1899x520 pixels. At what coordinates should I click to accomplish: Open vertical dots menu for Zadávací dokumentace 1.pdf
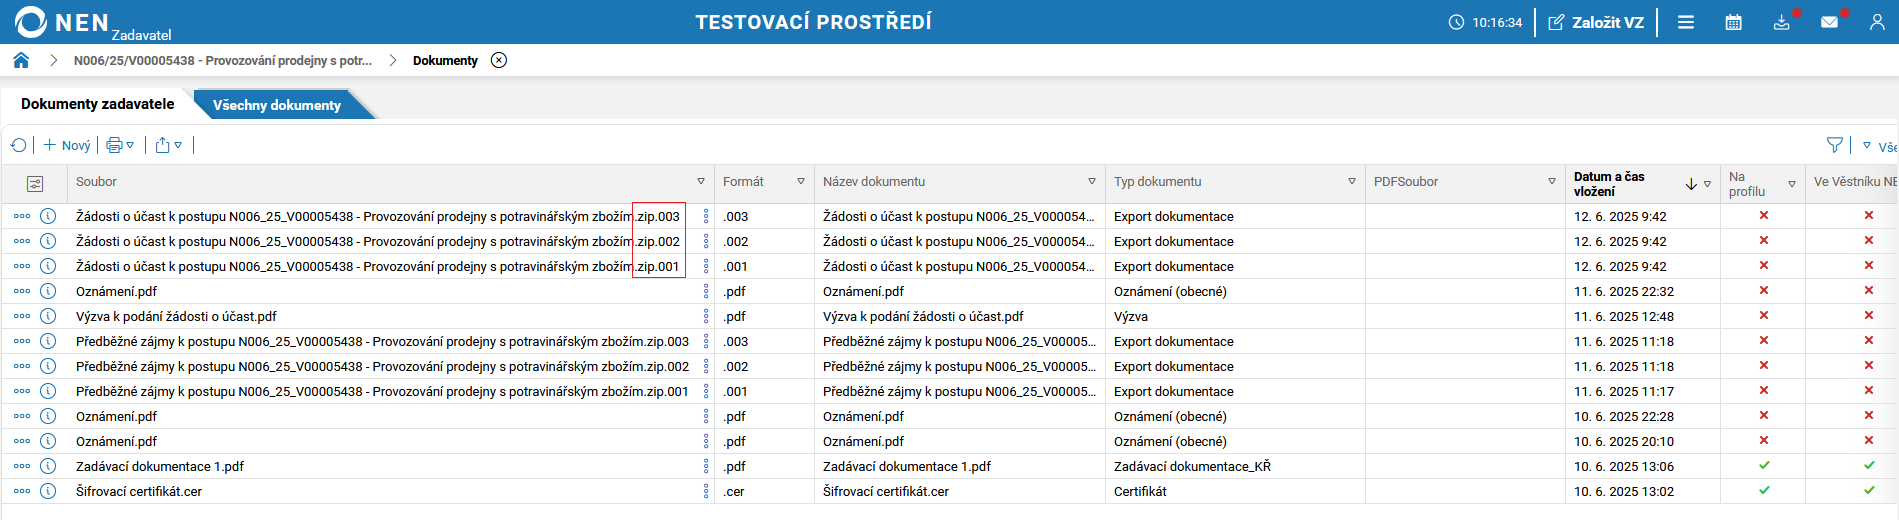pyautogui.click(x=706, y=466)
